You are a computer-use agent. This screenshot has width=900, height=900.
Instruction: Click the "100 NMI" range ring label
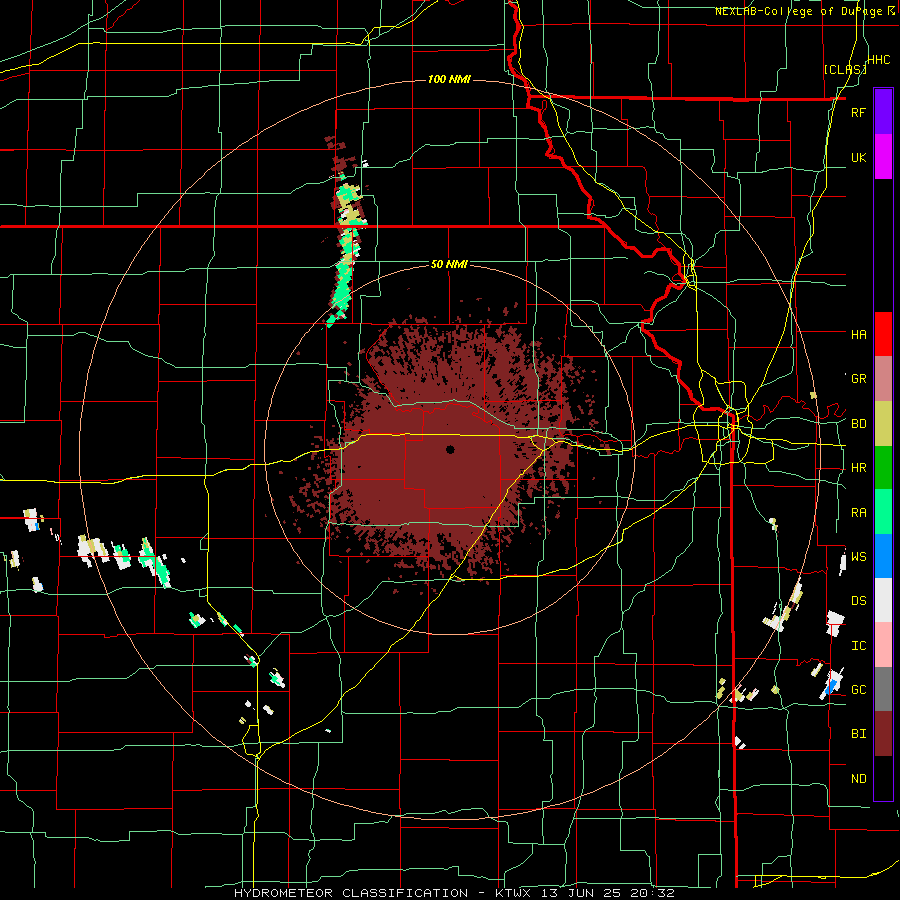pos(449,79)
